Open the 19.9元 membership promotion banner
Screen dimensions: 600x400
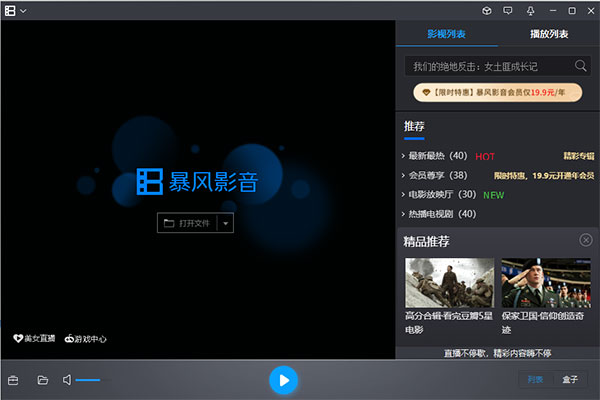coord(497,92)
